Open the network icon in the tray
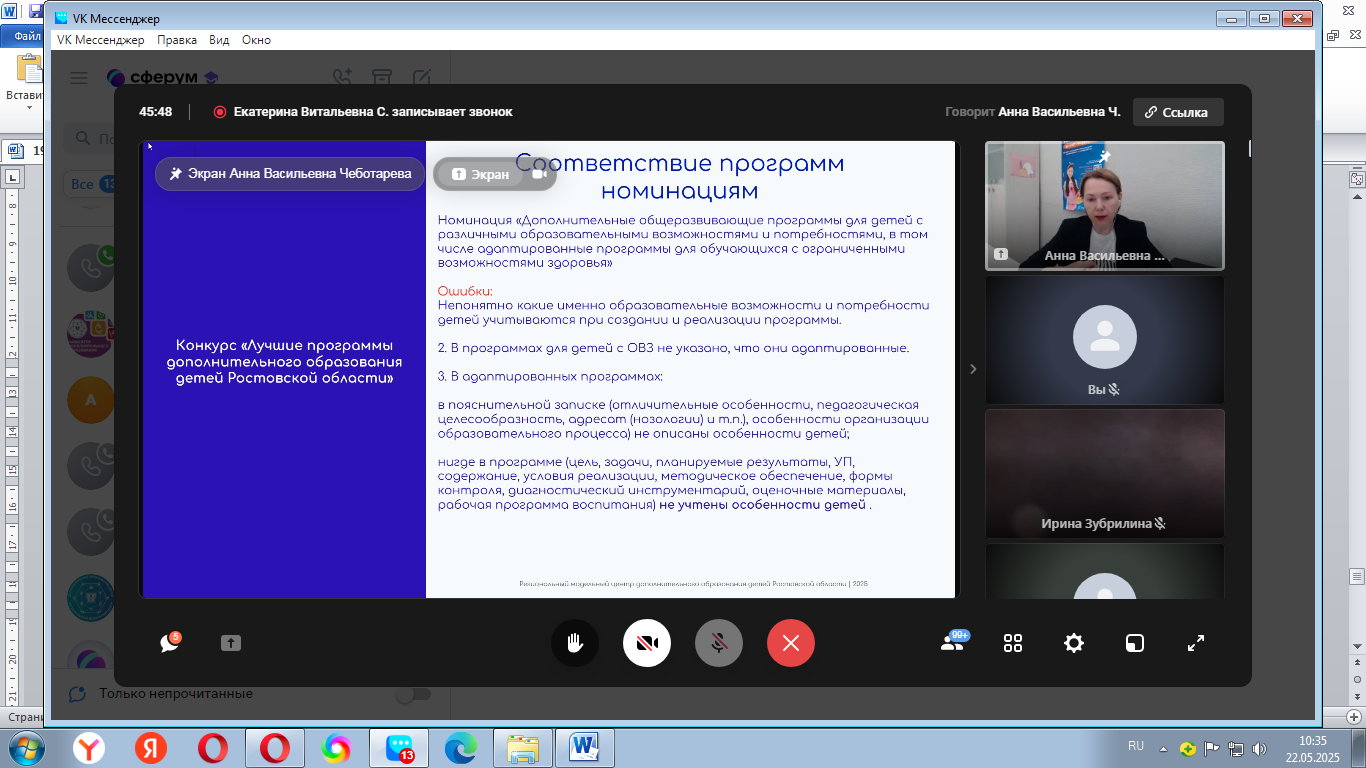 (x=1236, y=748)
